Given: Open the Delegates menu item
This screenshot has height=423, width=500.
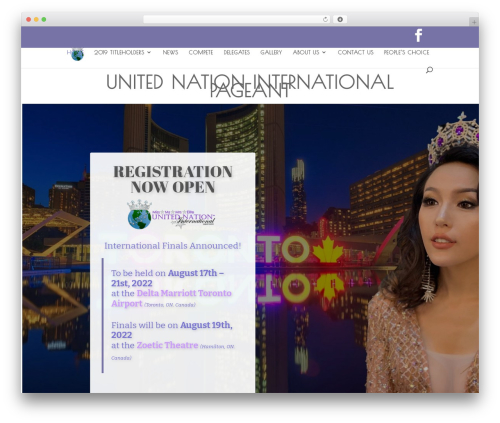Looking at the screenshot, I should (x=236, y=52).
